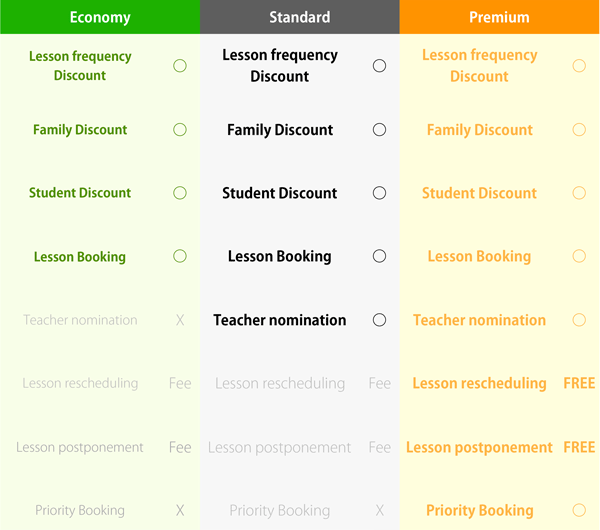Screen dimensions: 600x530
Task: Click the Standard Lesson Booking text
Action: click(280, 256)
